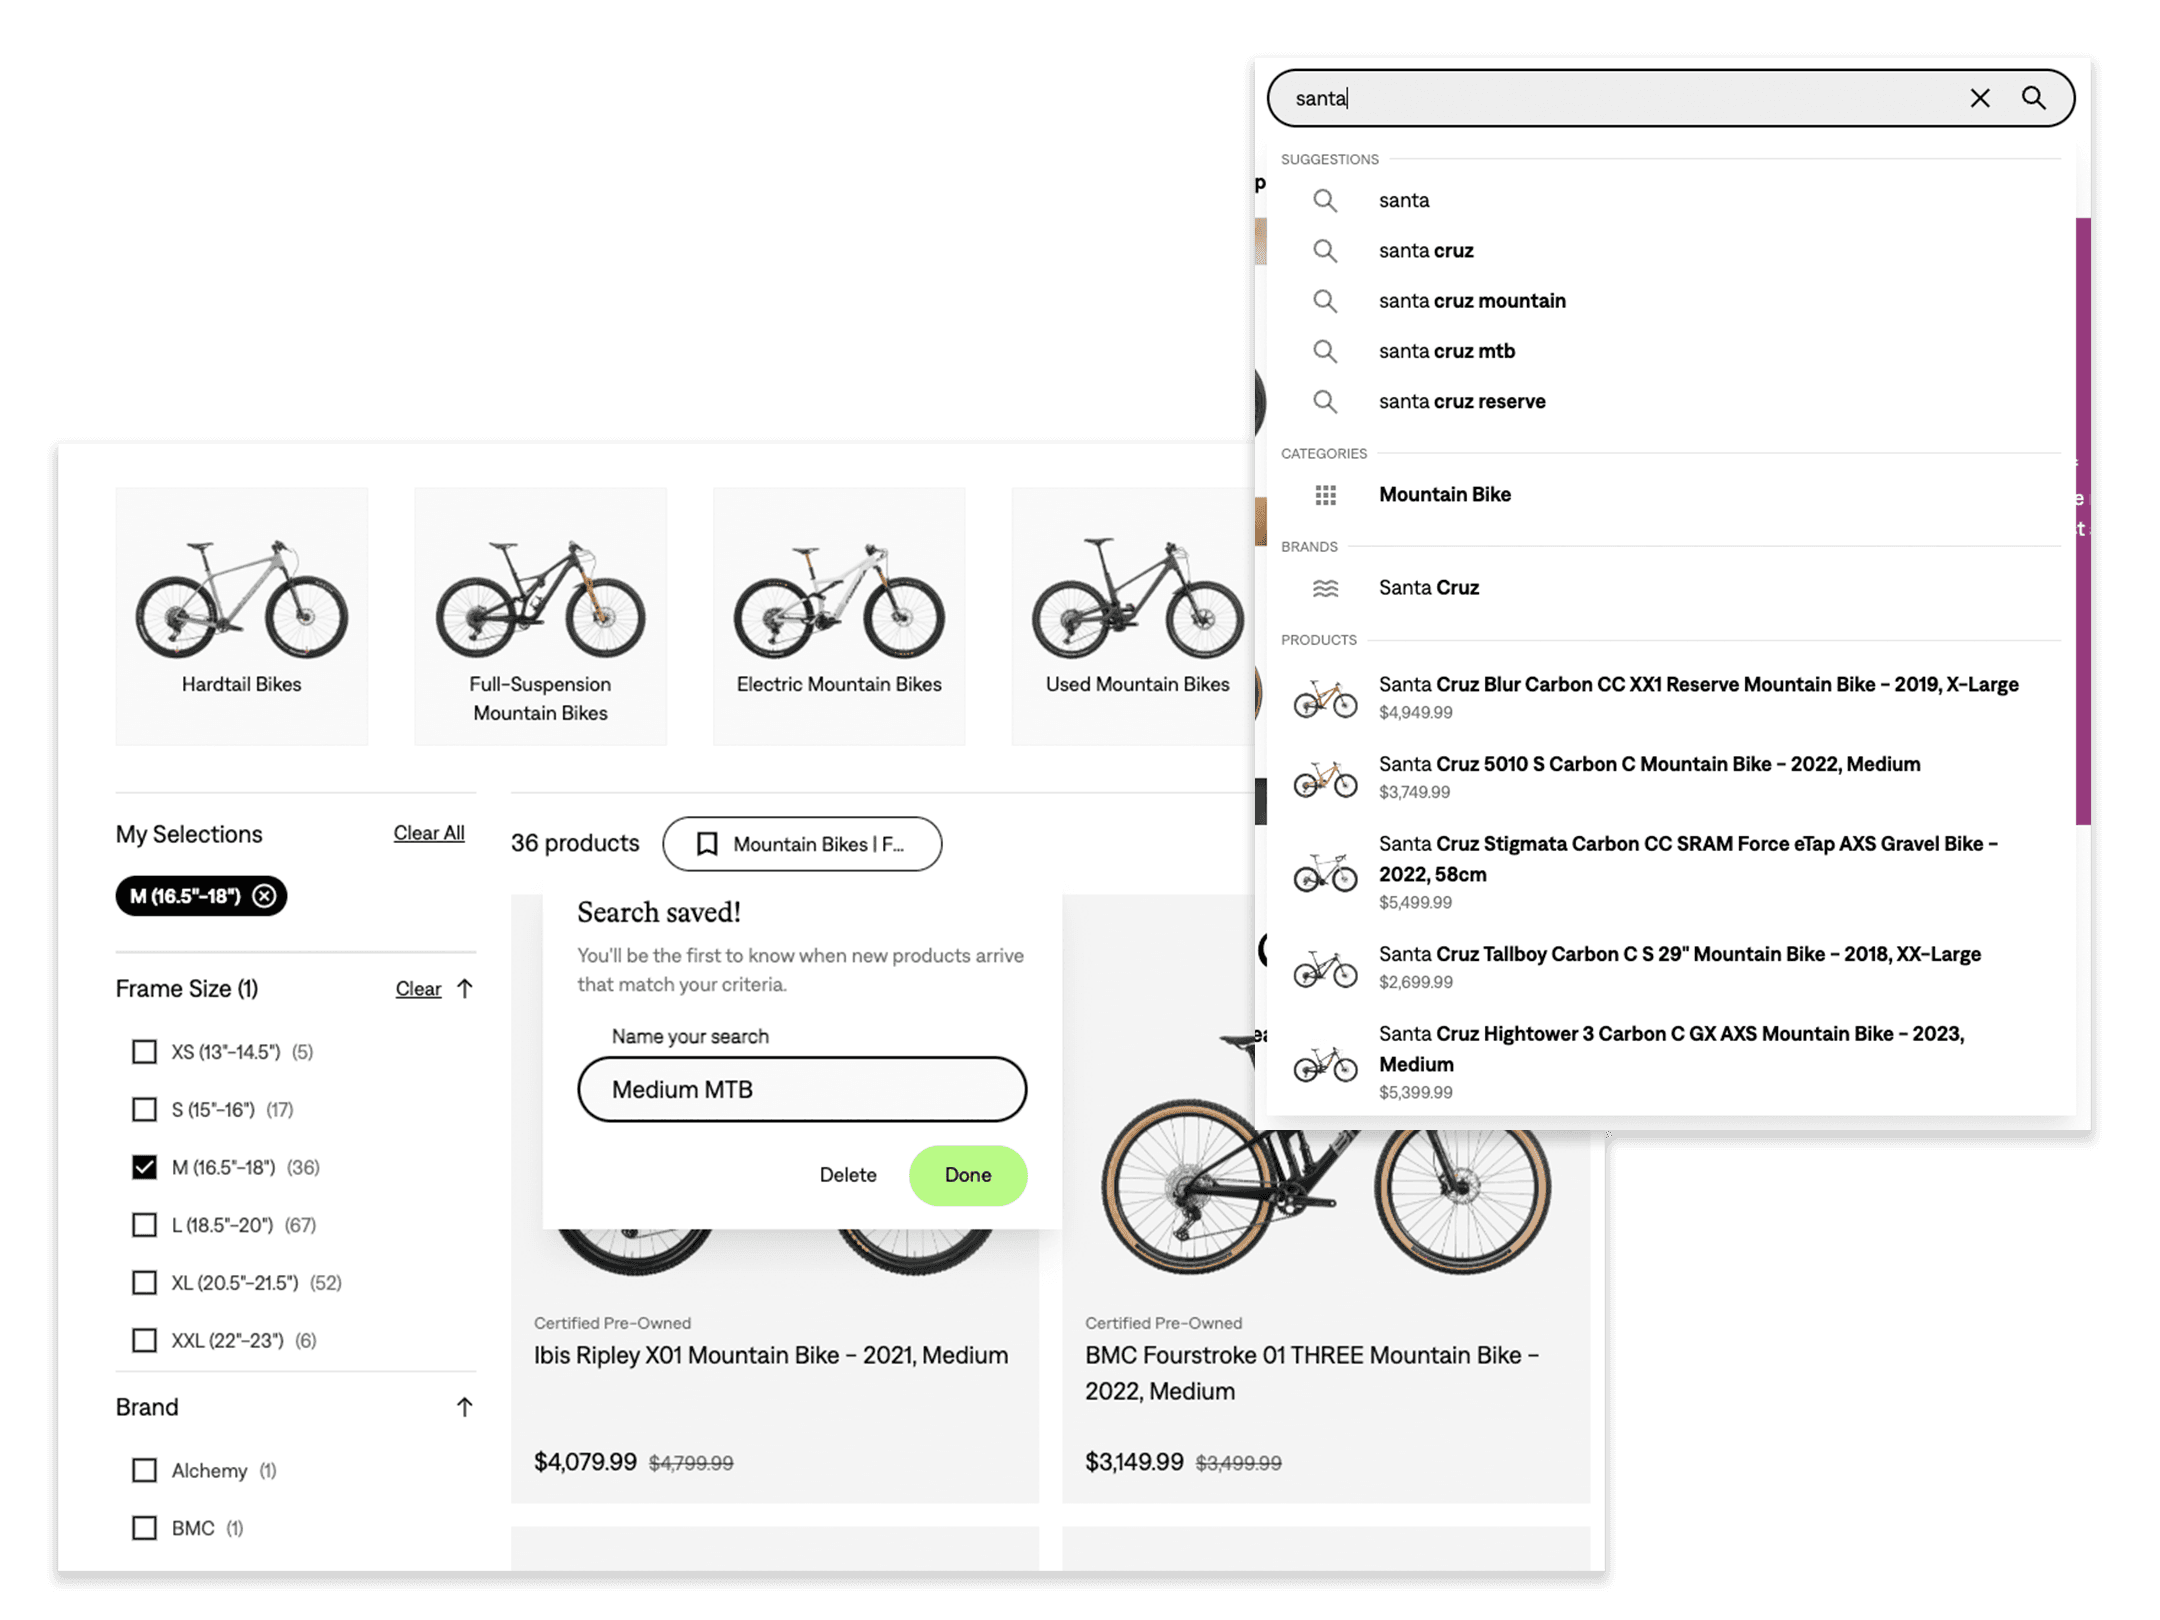Click Delete in Search saved popup
This screenshot has height=1620, width=2160.
848,1175
